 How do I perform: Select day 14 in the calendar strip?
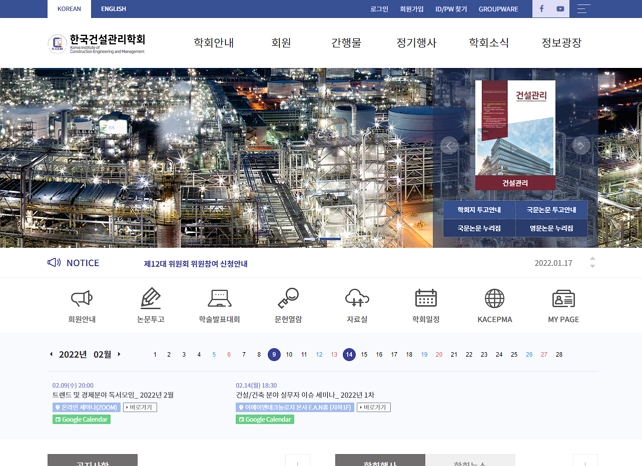pyautogui.click(x=349, y=355)
